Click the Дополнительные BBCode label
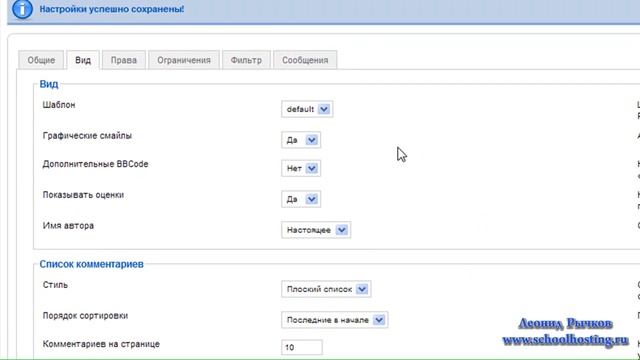 (x=95, y=164)
